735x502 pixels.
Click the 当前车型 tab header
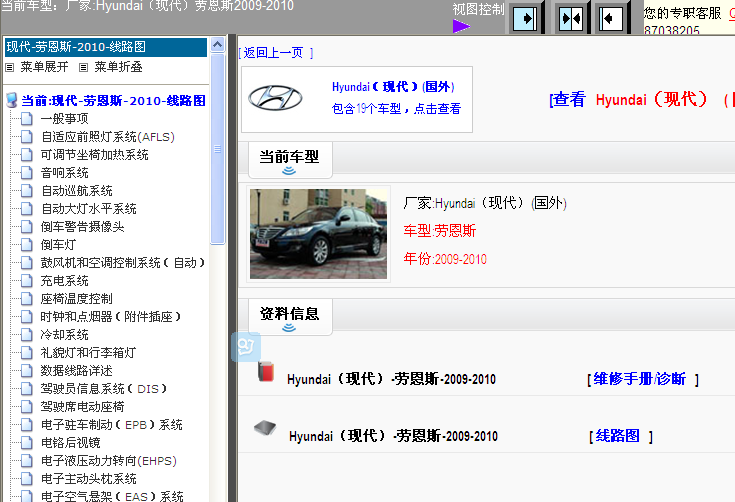[290, 159]
